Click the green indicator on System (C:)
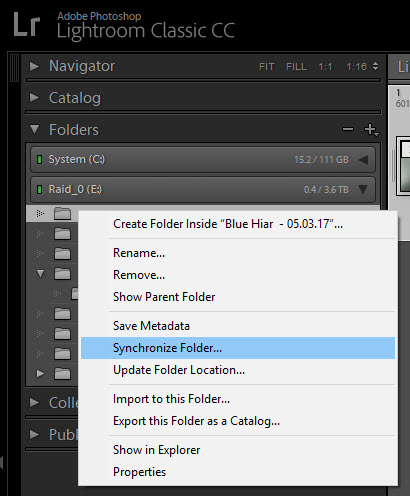 point(39,159)
